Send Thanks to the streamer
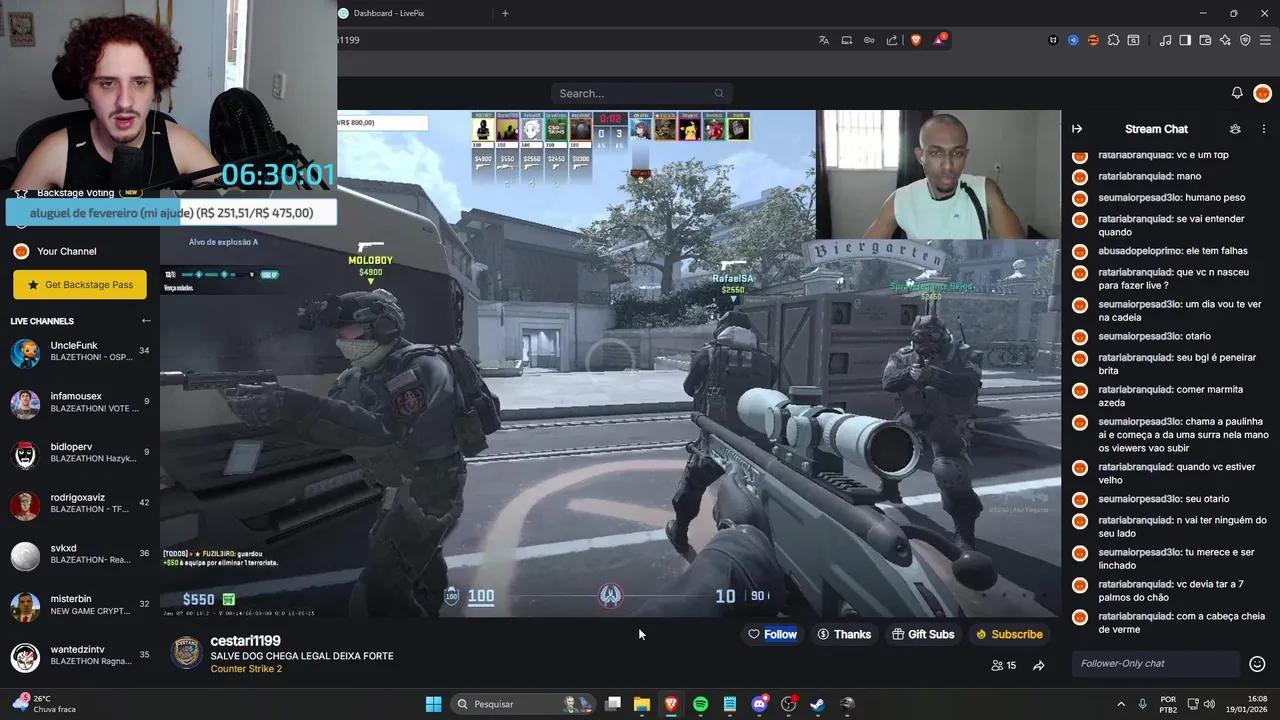The image size is (1280, 720). 844,634
